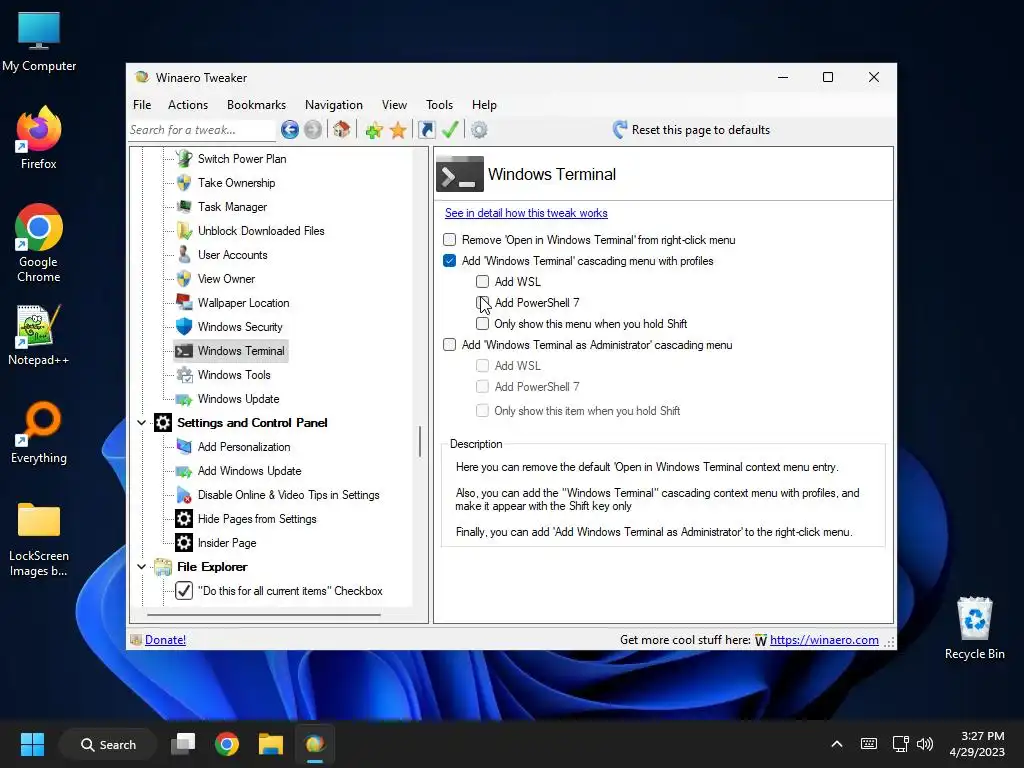
Task: Open the Recycle Bin desktop icon
Action: [x=974, y=628]
